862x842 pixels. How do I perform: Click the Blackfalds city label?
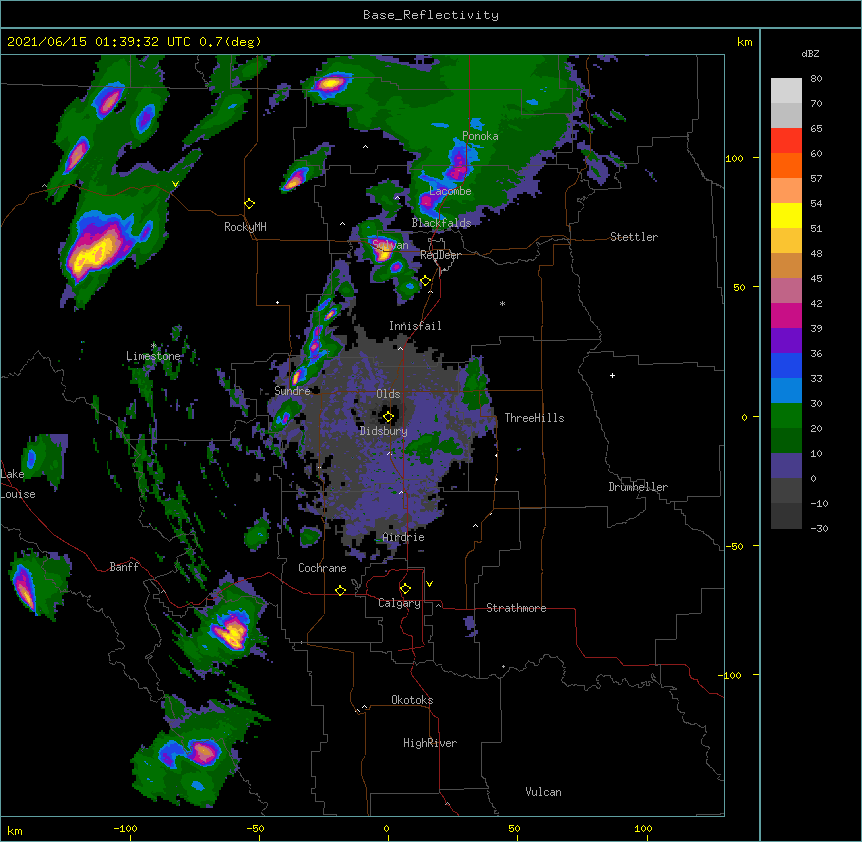441,223
